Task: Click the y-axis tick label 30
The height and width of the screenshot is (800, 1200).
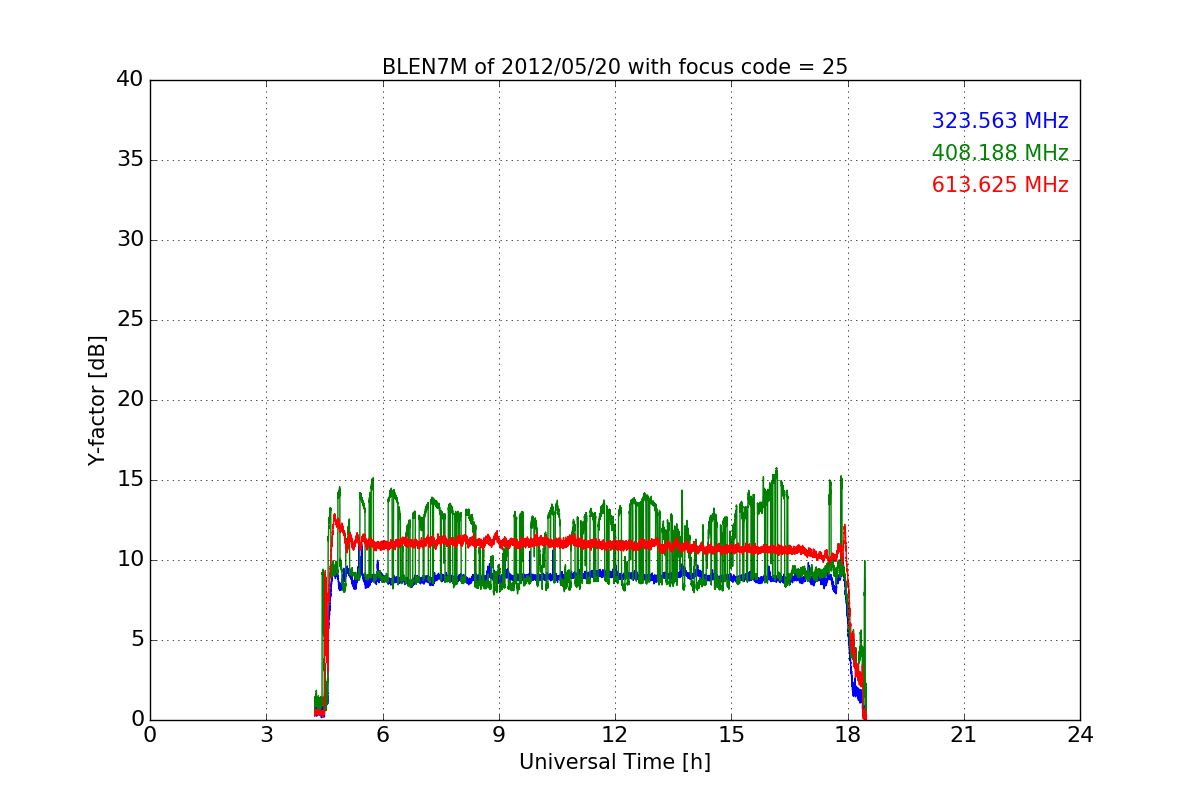Action: pyautogui.click(x=128, y=240)
